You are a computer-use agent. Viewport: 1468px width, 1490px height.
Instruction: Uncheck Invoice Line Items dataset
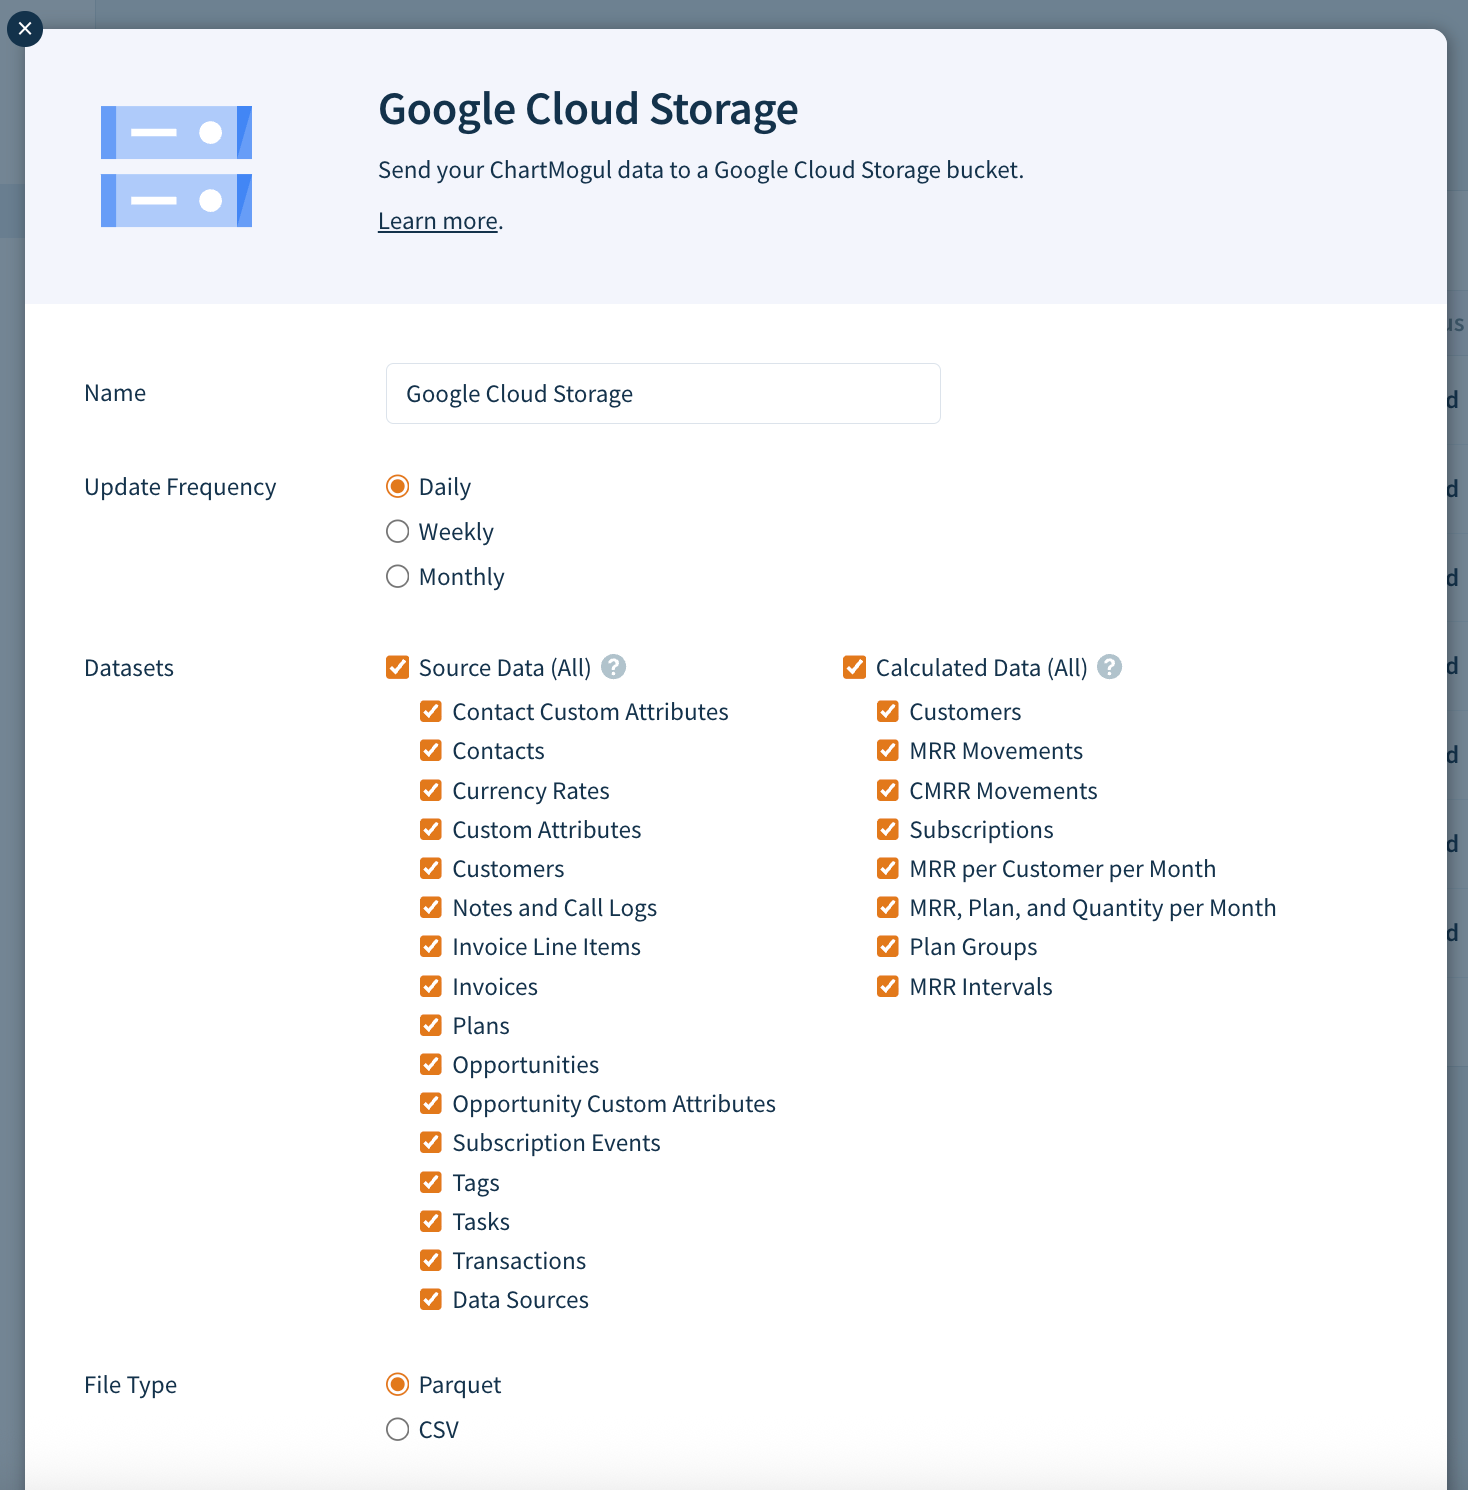431,947
